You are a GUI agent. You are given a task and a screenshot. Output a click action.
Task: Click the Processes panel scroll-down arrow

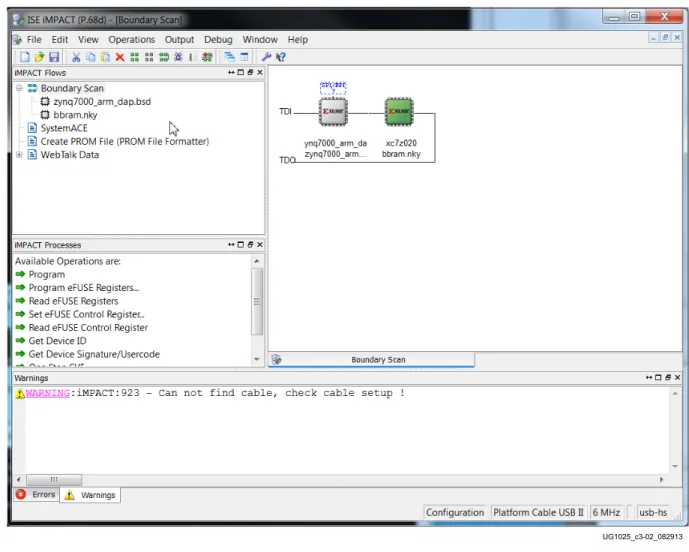click(x=257, y=359)
